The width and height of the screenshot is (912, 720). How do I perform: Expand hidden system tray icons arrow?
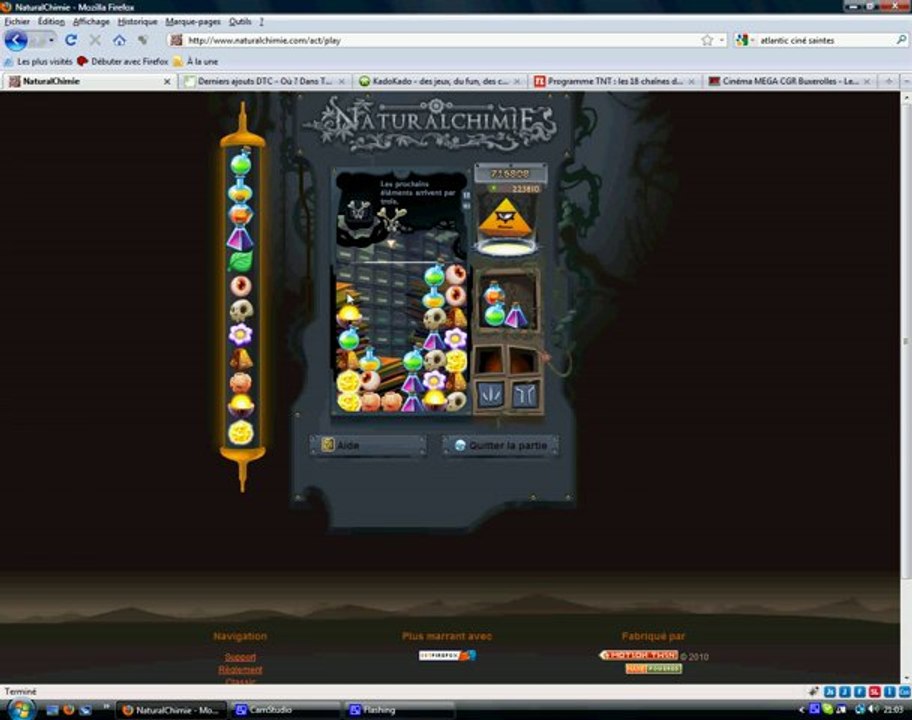tap(802, 709)
